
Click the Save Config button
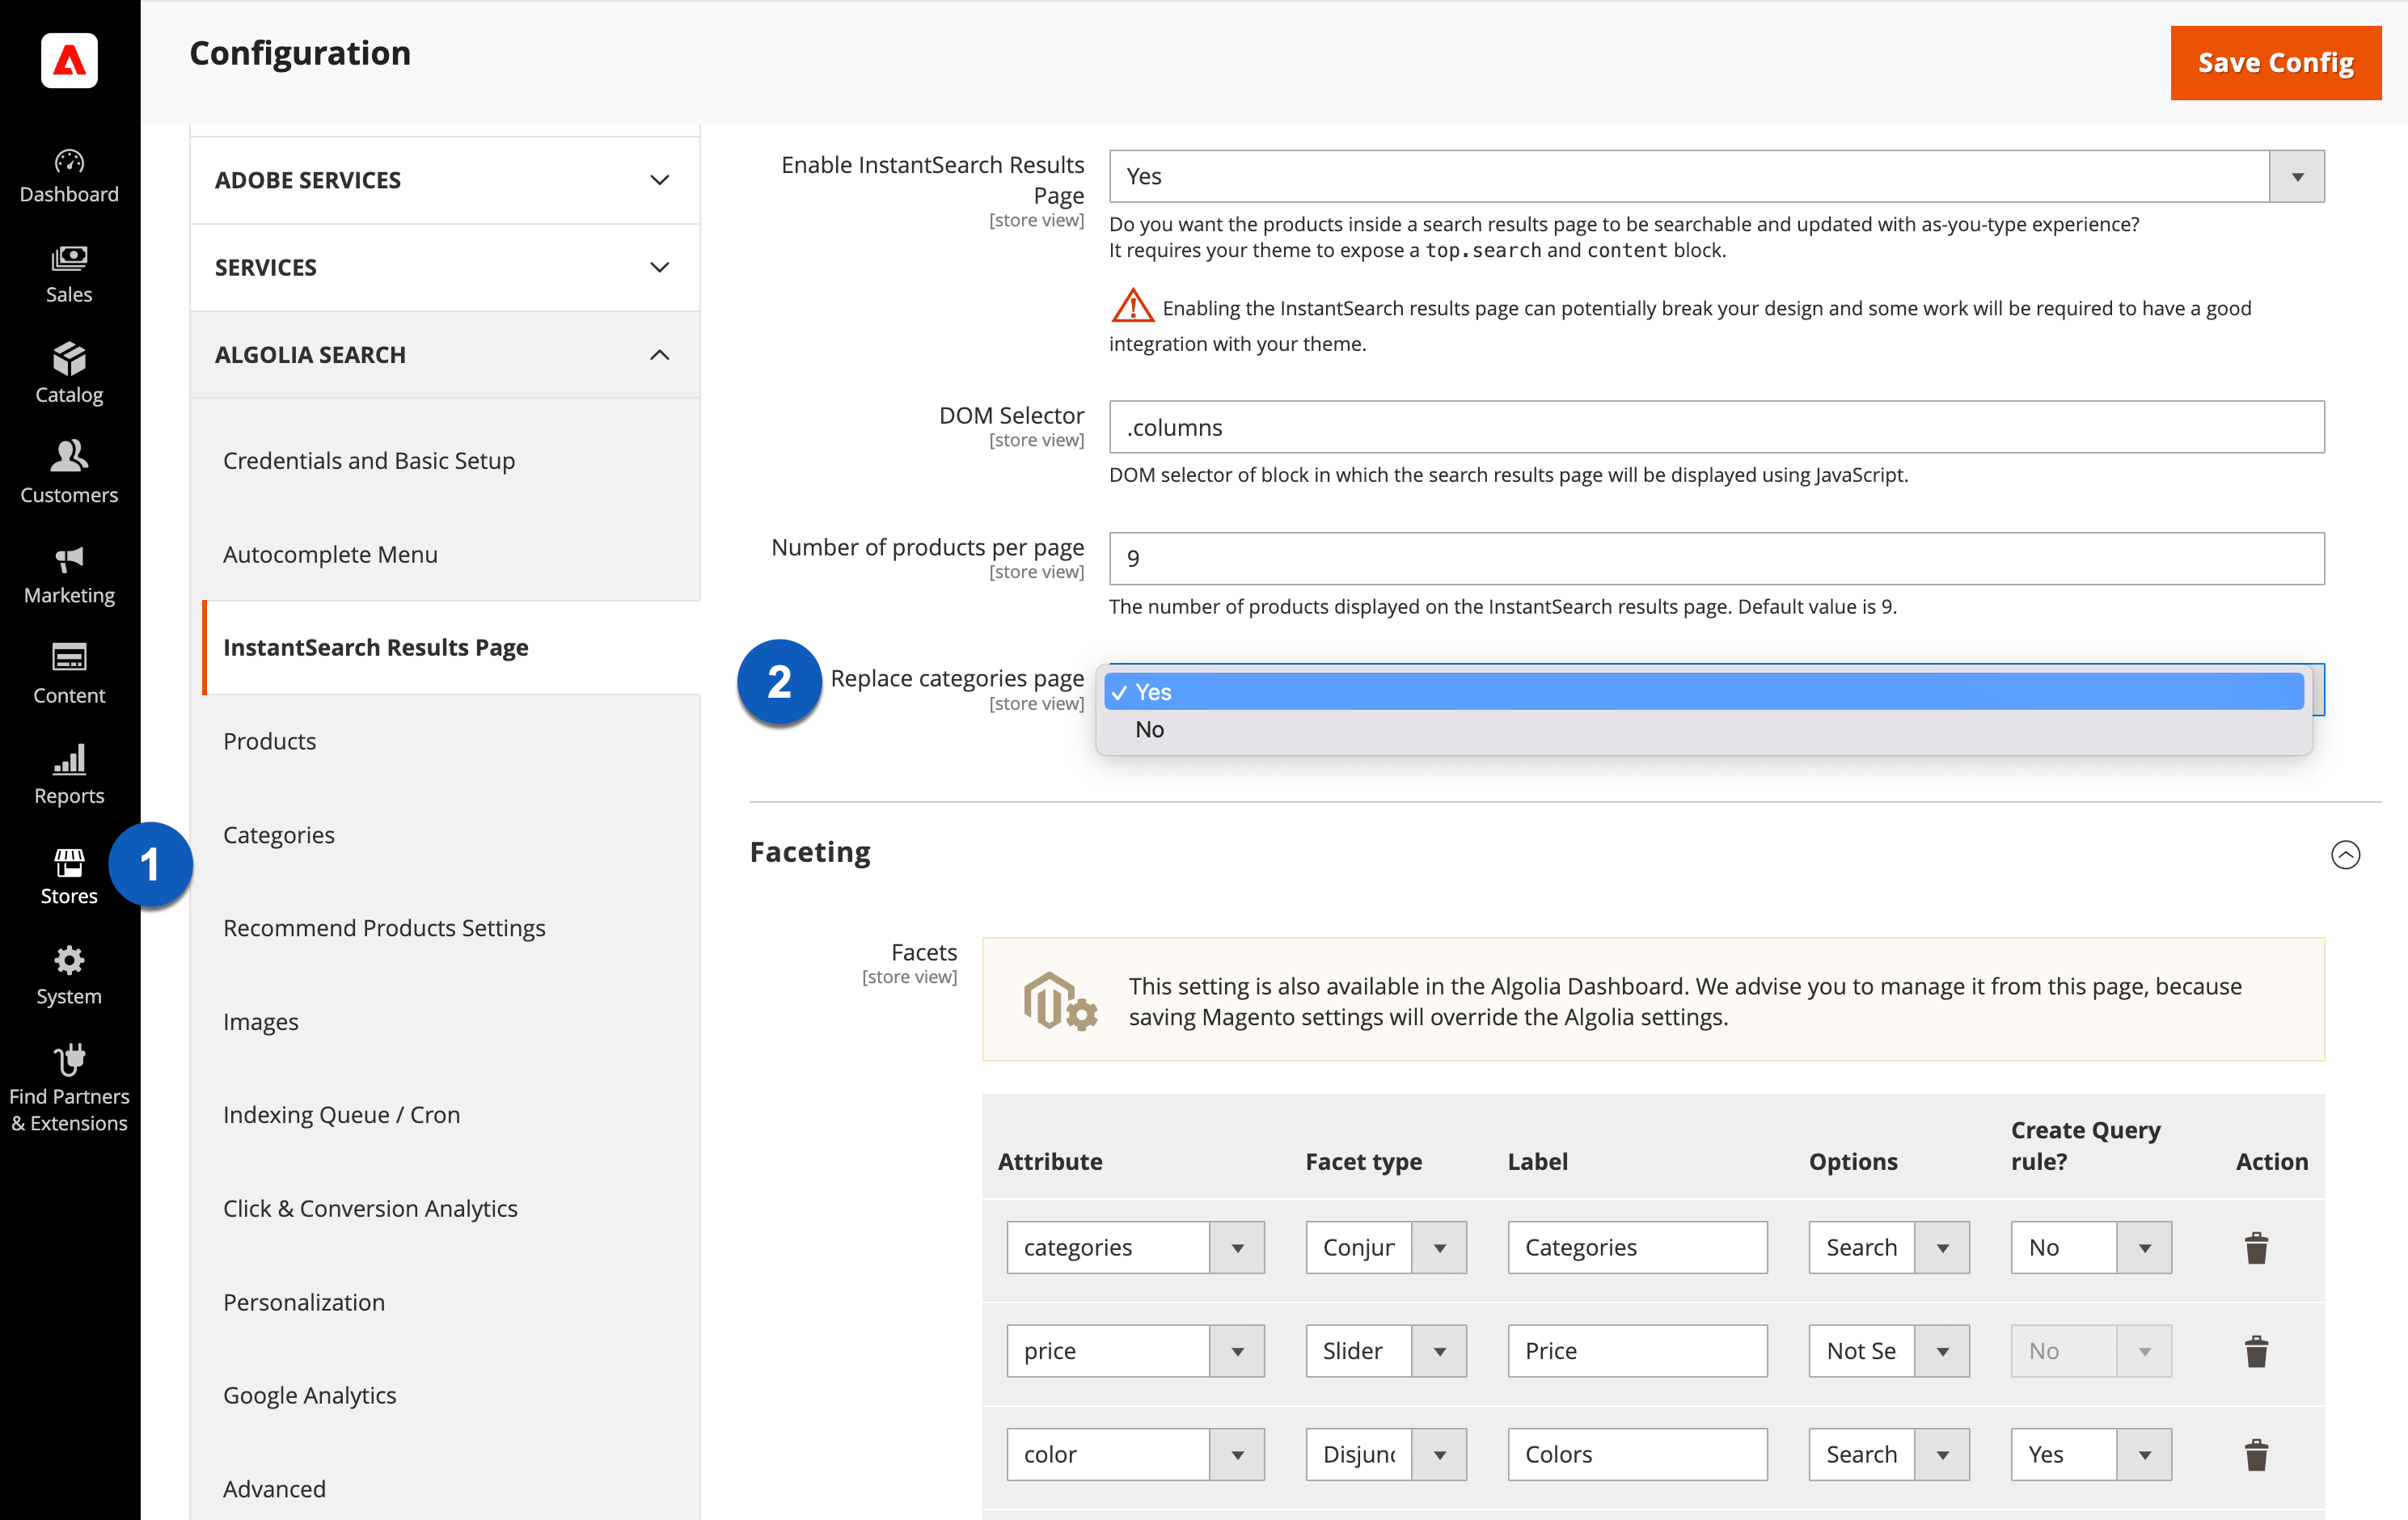pyautogui.click(x=2275, y=62)
